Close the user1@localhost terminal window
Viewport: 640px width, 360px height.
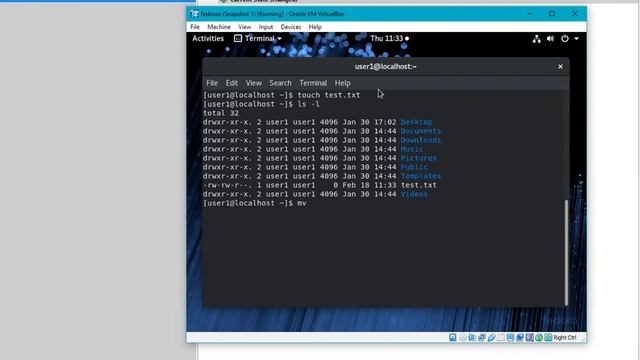pos(560,67)
